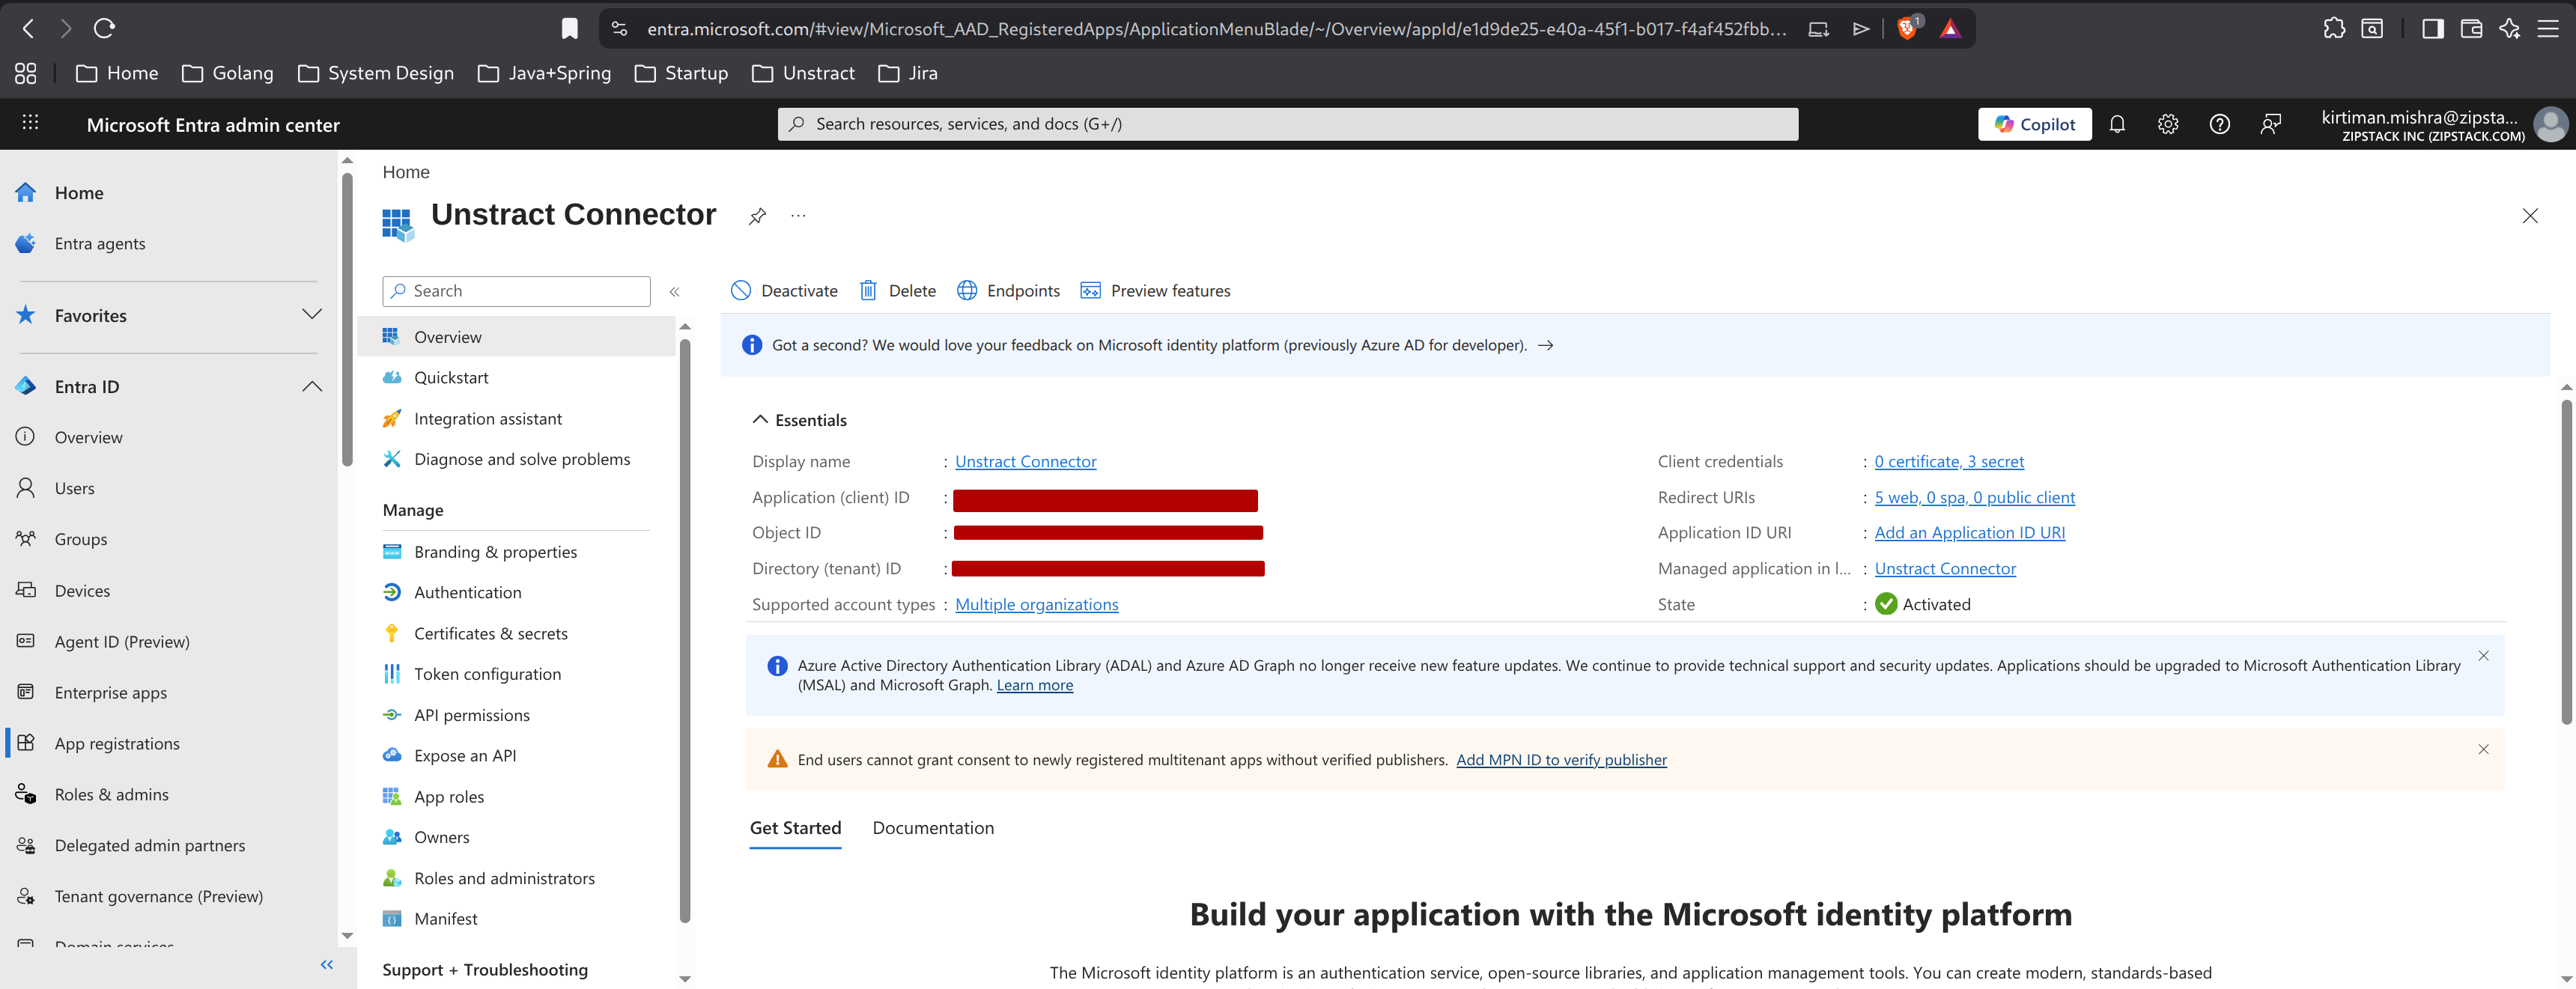Collapse the Essentials section
Image resolution: width=2576 pixels, height=989 pixels.
tap(759, 419)
